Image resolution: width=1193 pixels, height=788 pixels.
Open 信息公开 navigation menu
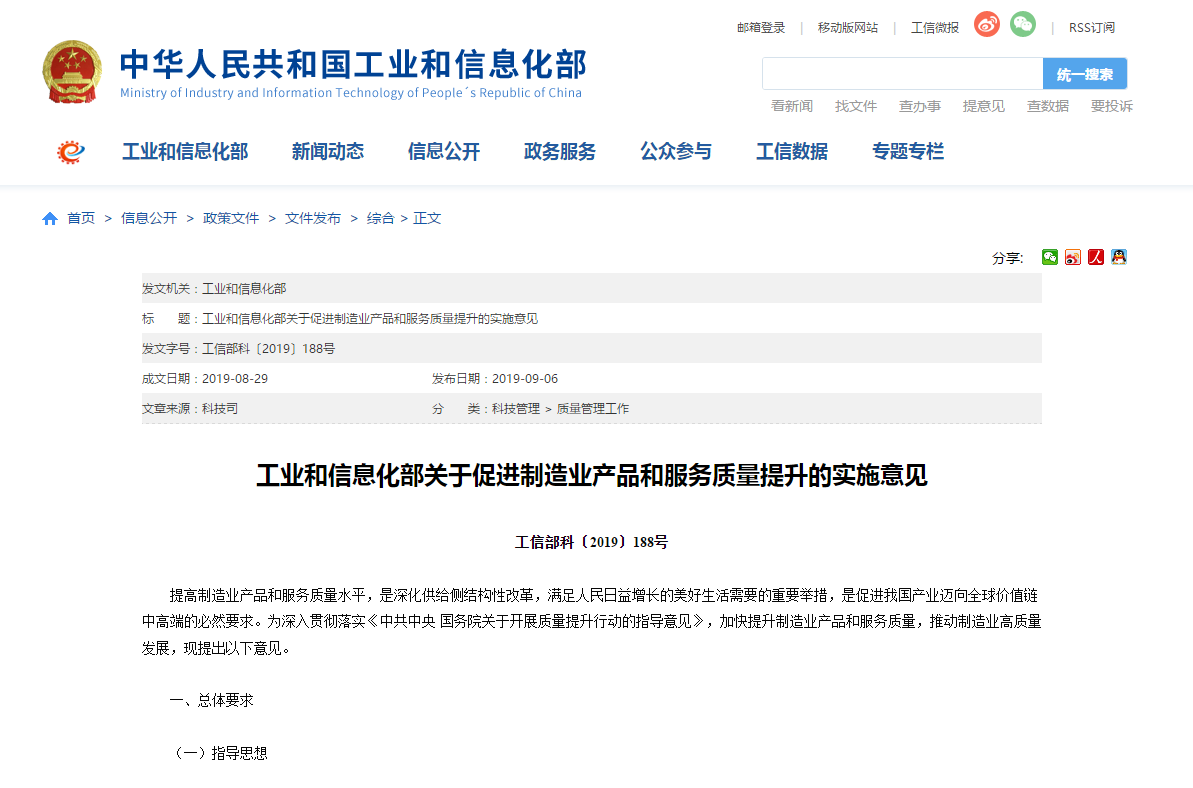click(444, 152)
